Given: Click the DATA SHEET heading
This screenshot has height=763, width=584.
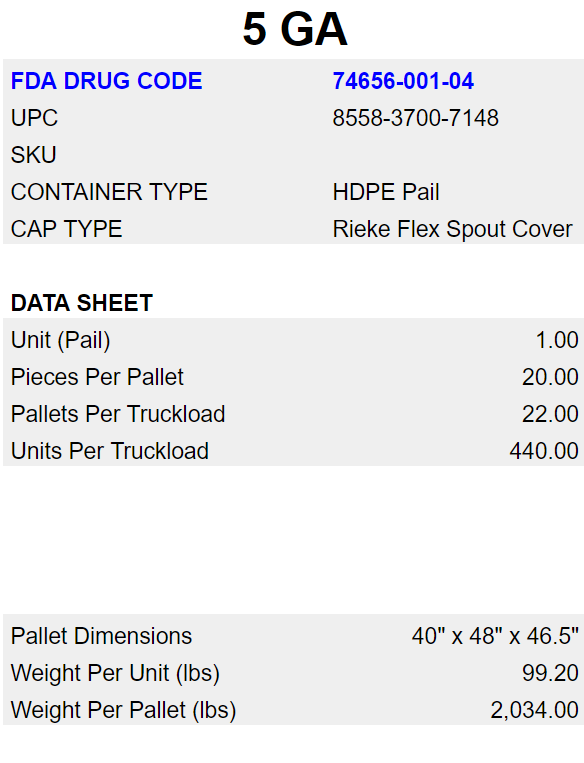Looking at the screenshot, I should coord(82,303).
